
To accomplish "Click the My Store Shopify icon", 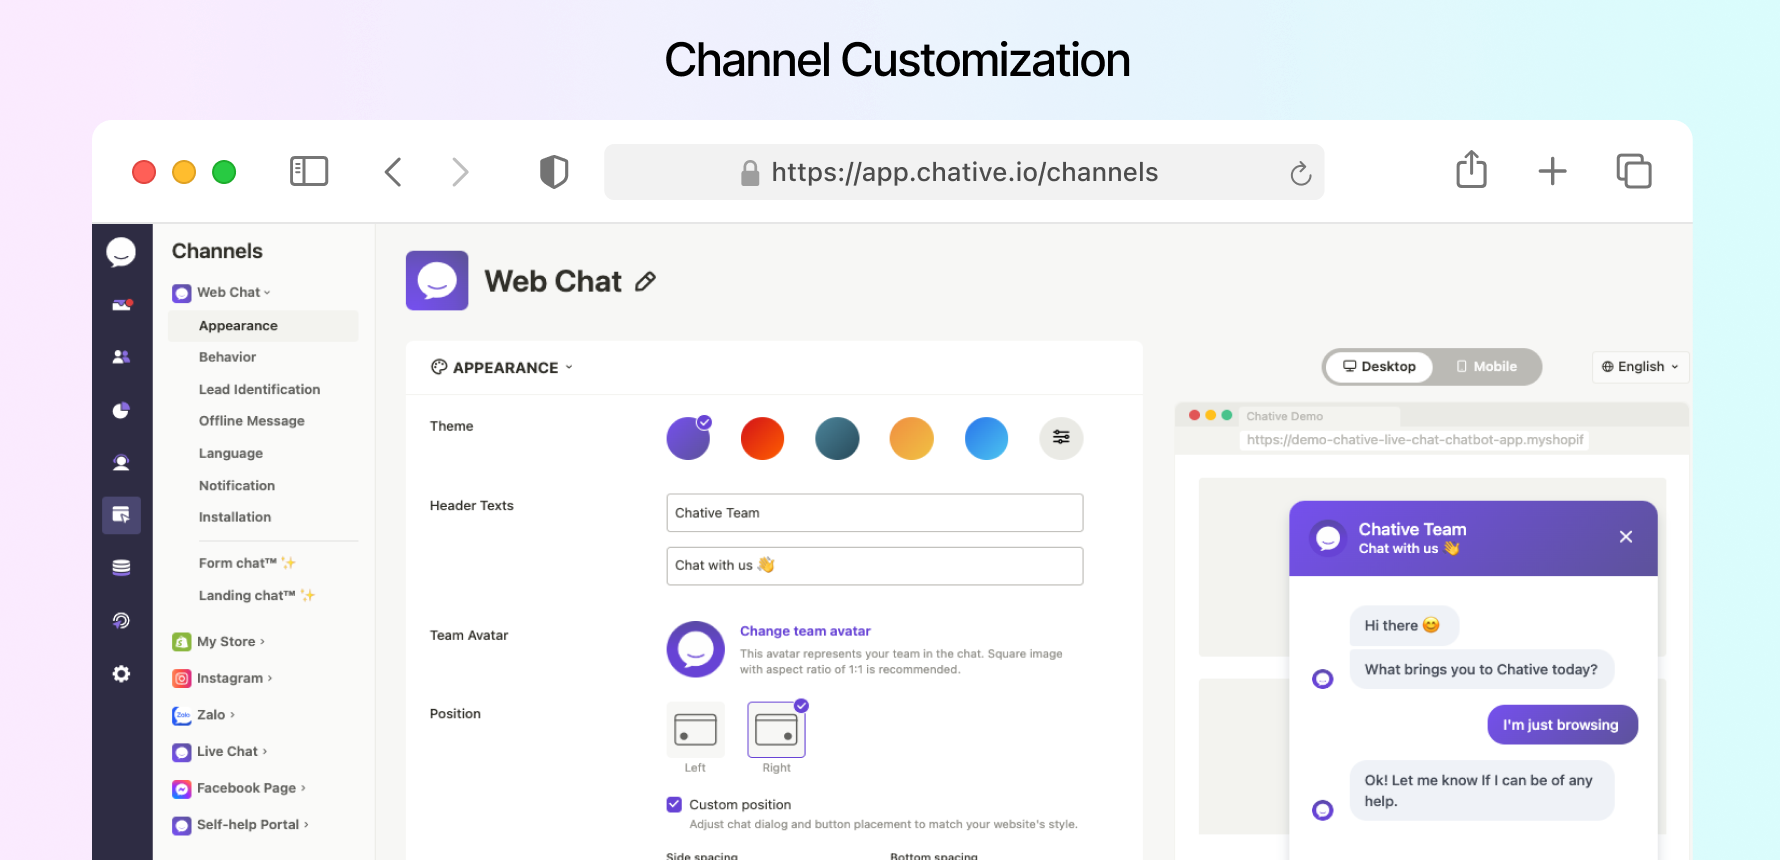I will (x=181, y=642).
